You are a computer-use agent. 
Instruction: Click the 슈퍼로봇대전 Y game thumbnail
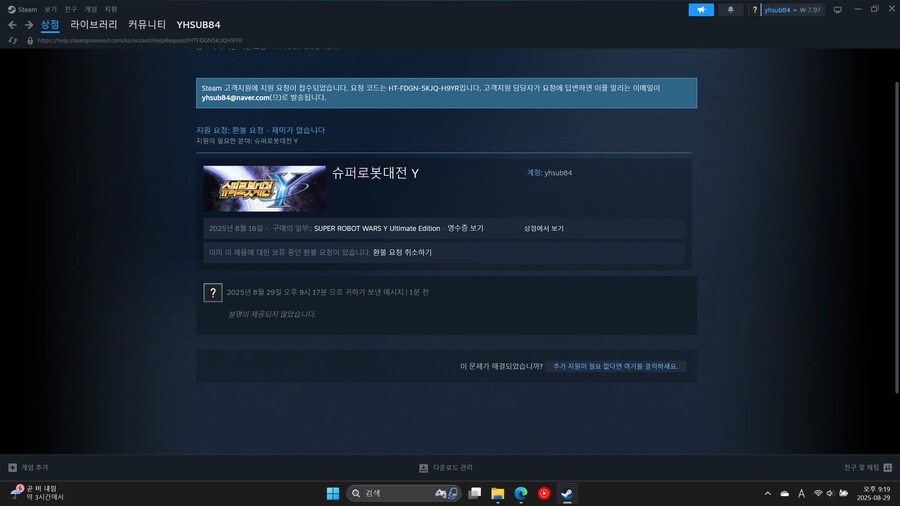265,189
